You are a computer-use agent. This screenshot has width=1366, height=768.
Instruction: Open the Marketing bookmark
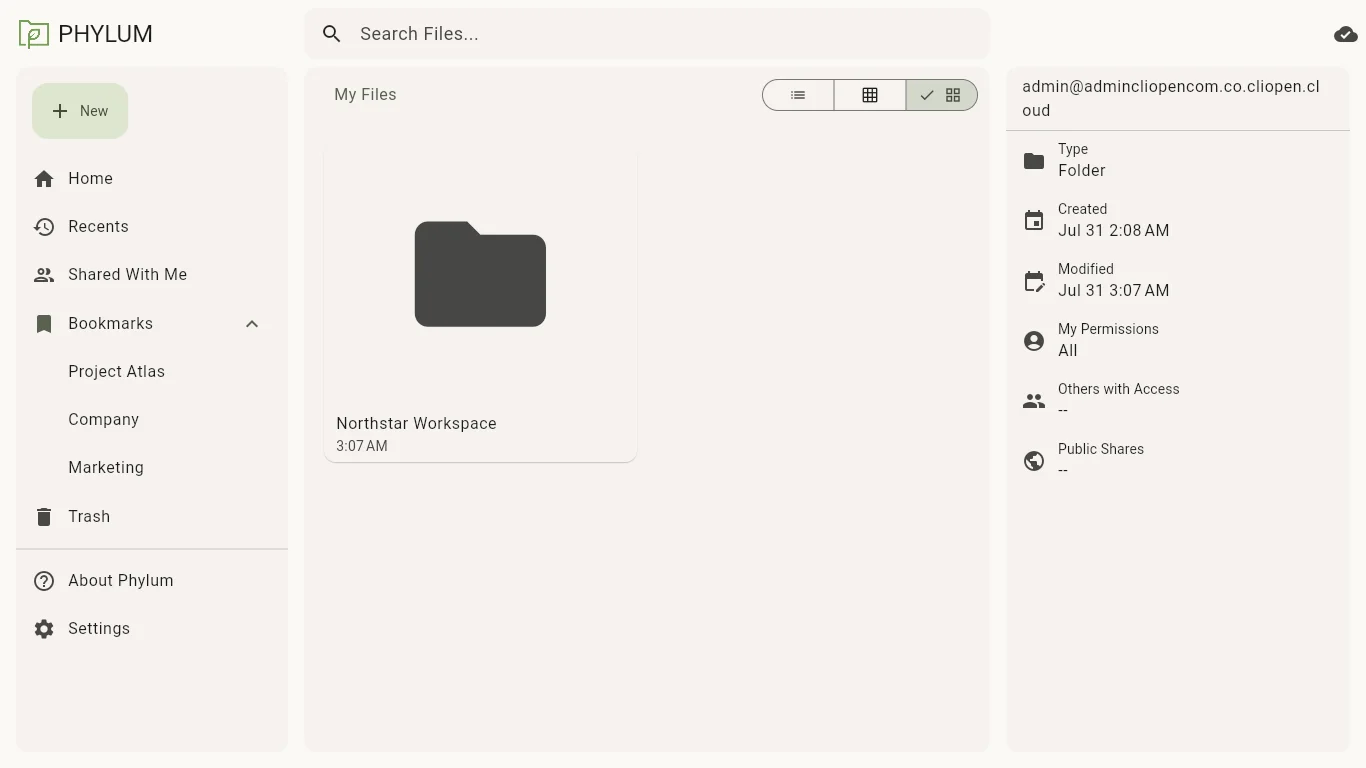click(106, 468)
